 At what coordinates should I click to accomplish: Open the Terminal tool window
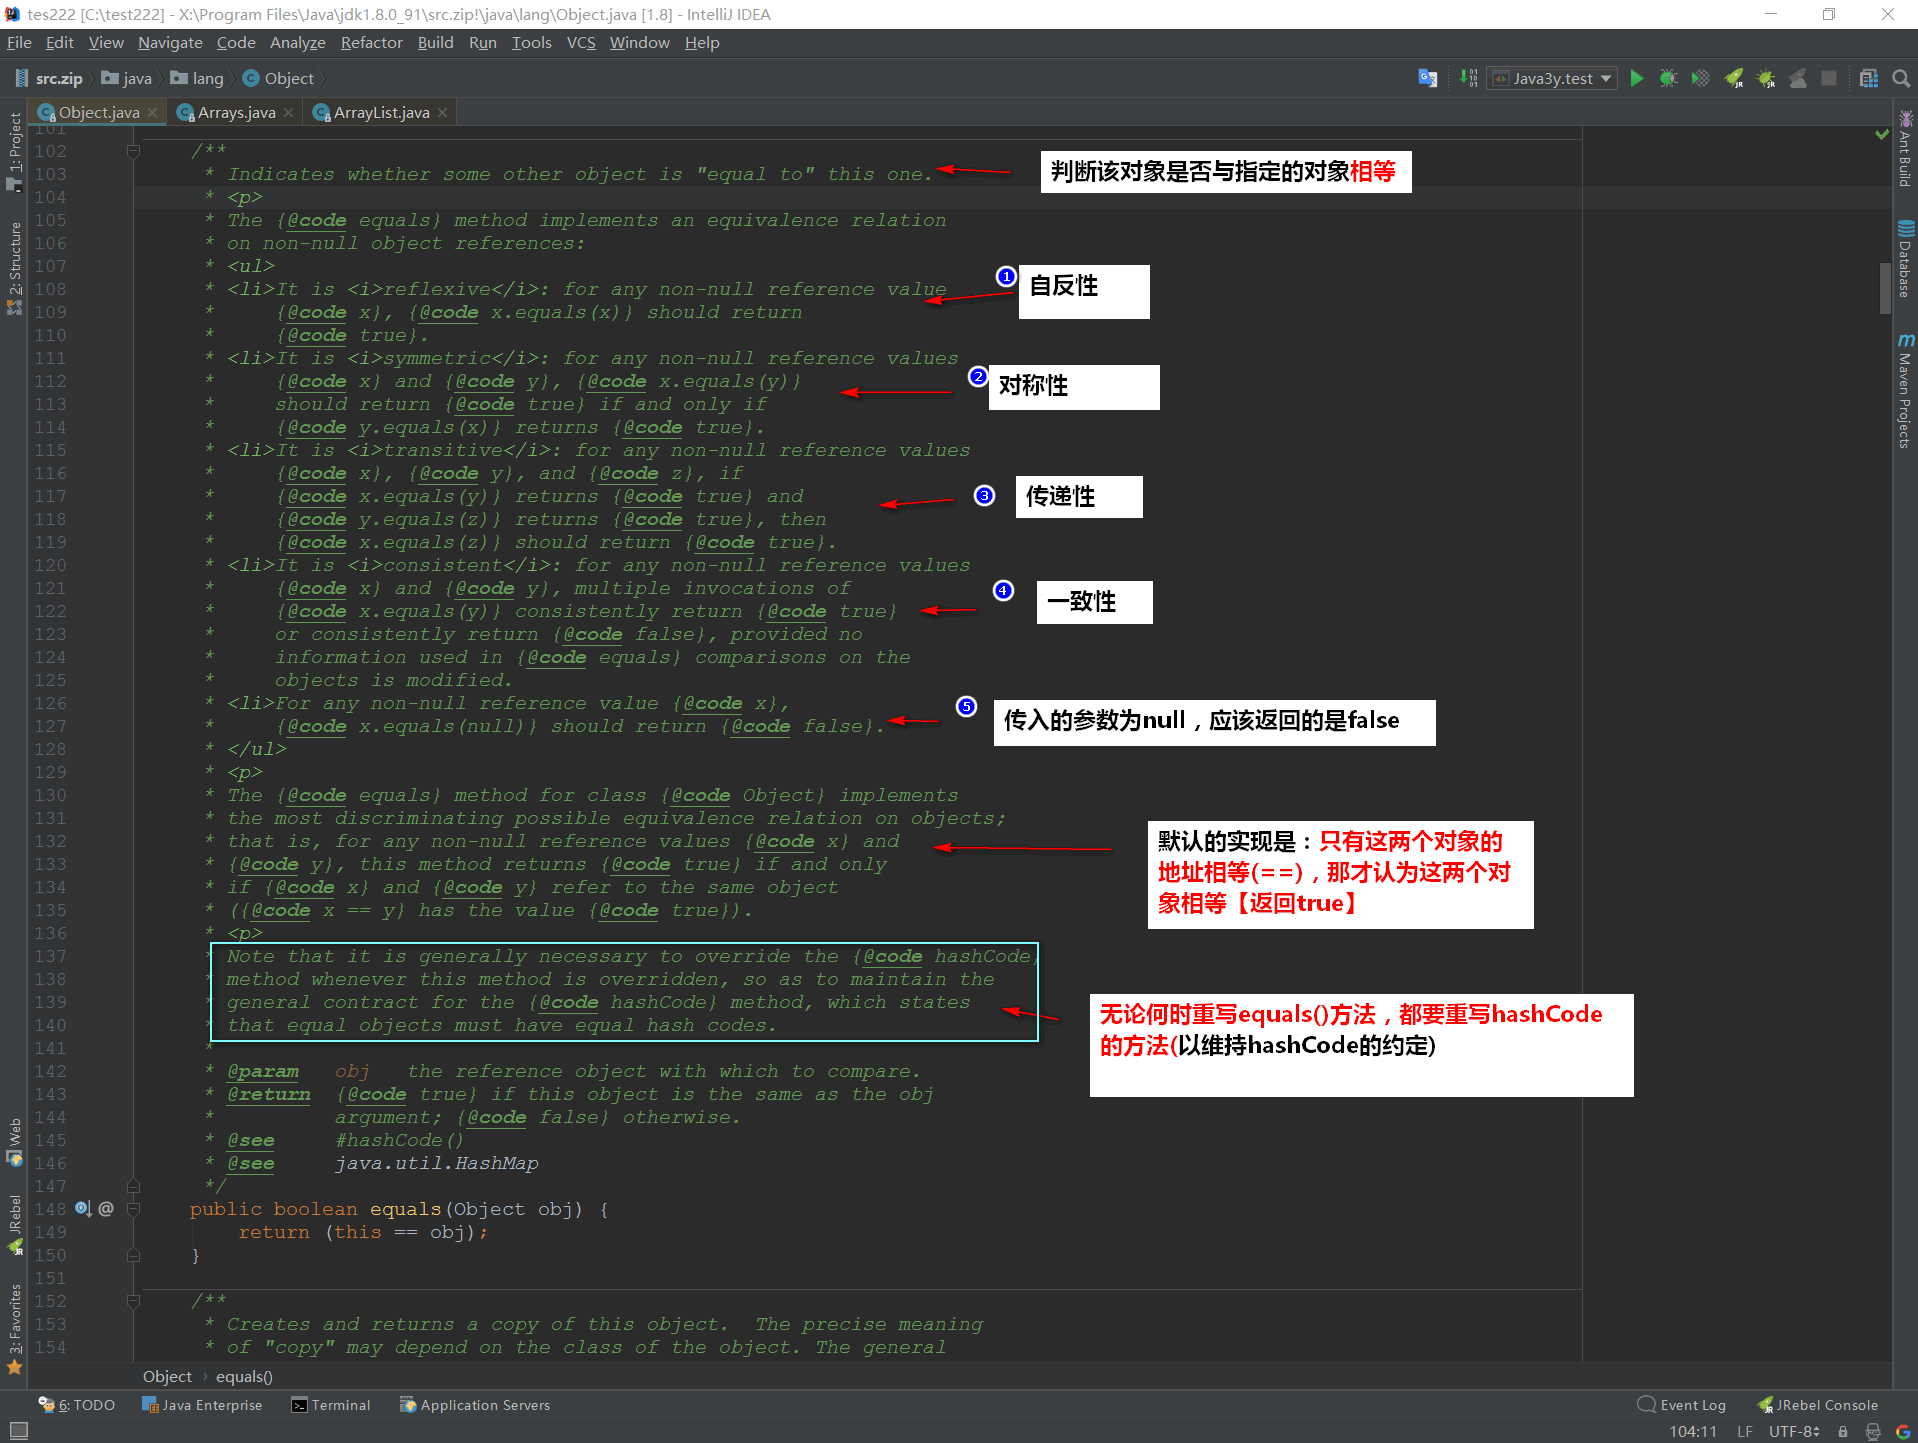pyautogui.click(x=331, y=1405)
